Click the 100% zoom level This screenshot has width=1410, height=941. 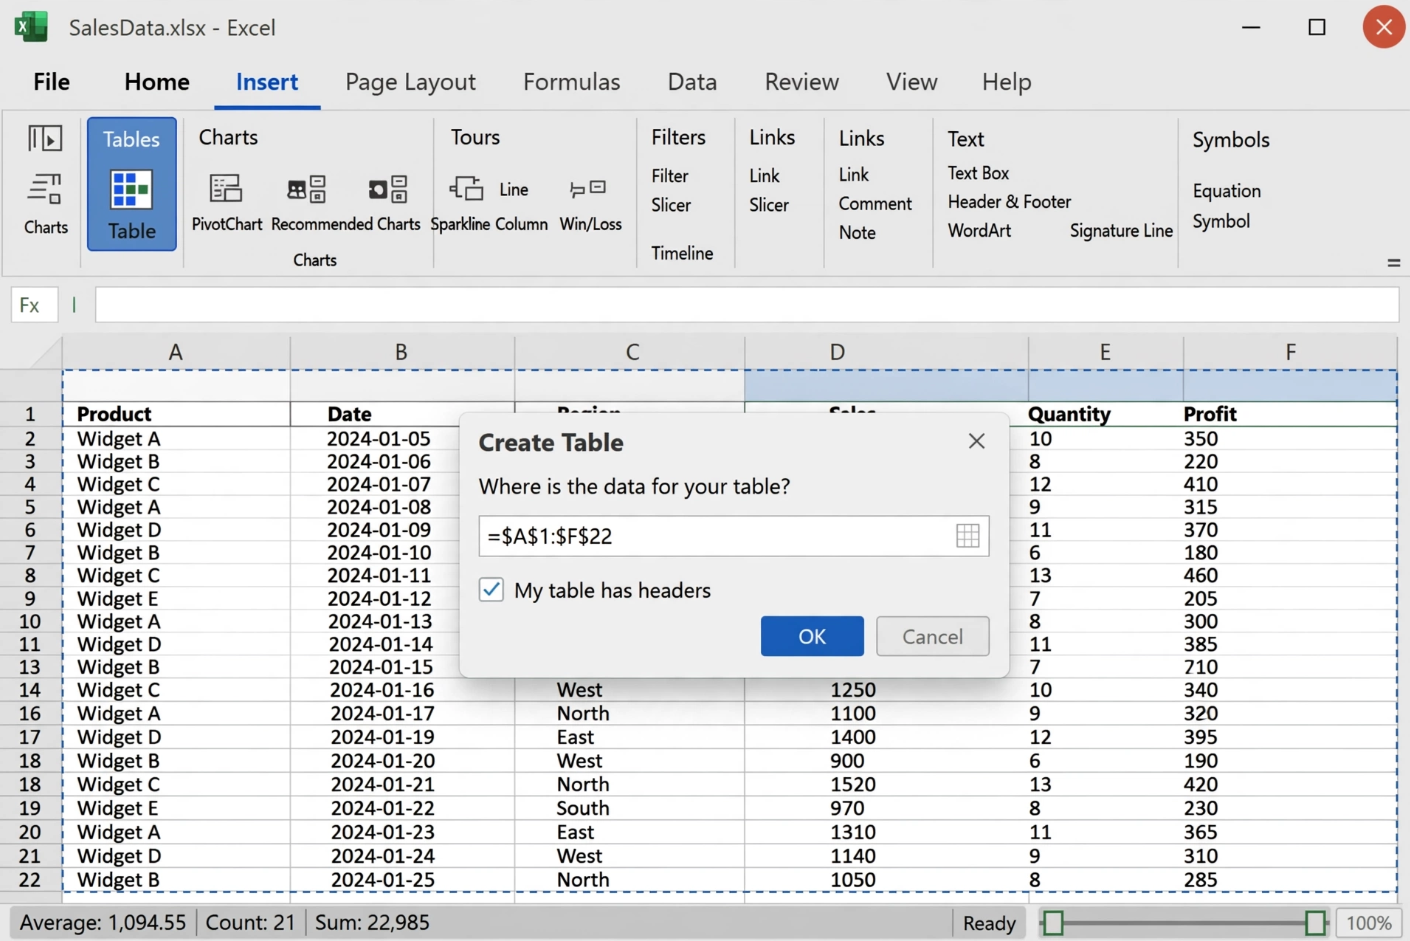tap(1368, 923)
